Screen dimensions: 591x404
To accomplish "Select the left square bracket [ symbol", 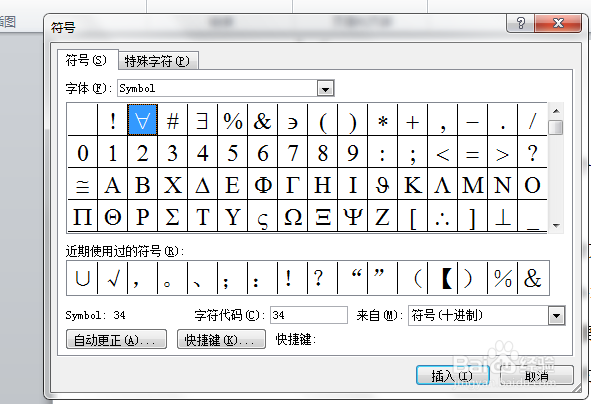I will tap(412, 216).
